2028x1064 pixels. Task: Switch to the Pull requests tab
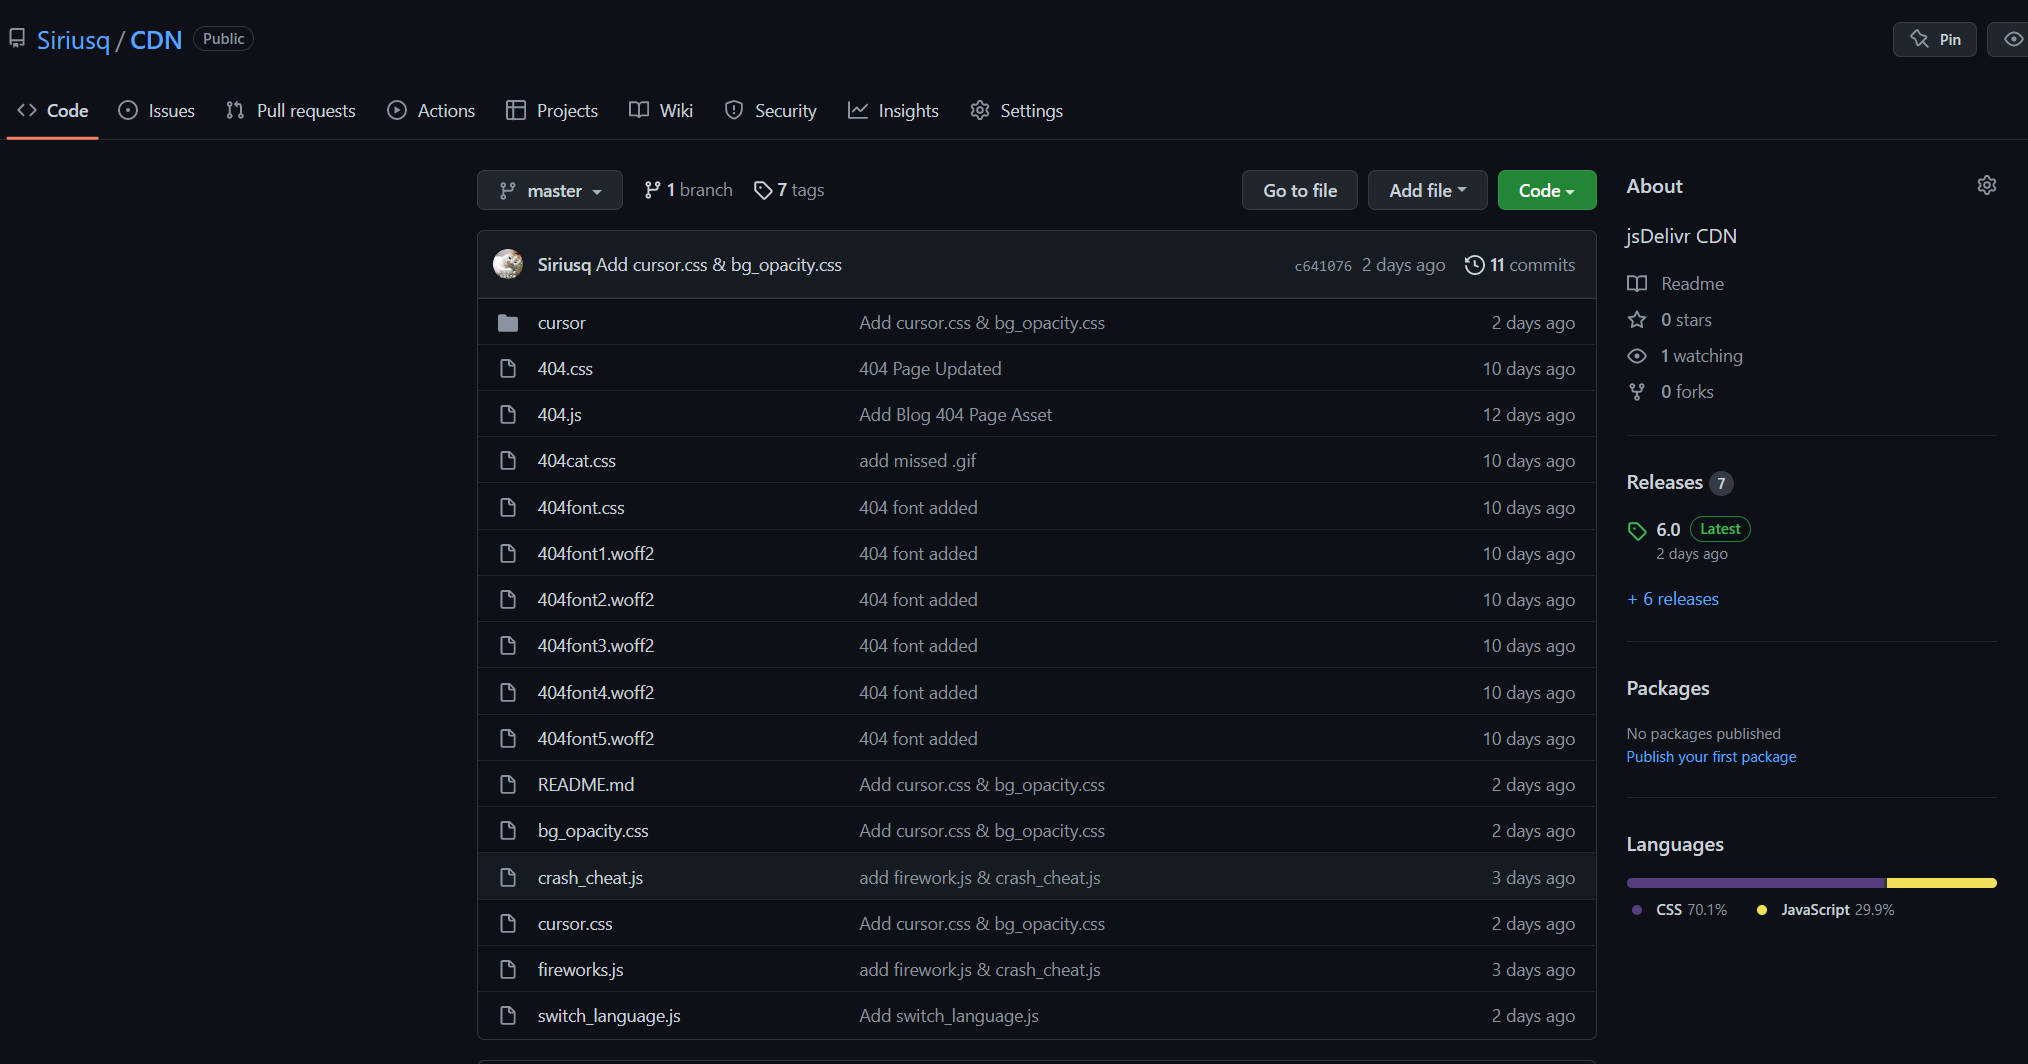tap(291, 111)
